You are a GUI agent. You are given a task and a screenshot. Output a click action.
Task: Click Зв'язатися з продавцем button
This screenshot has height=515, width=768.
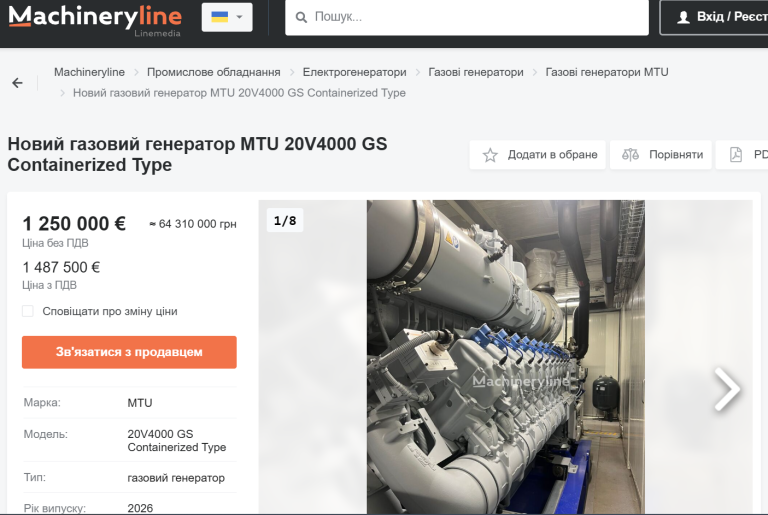point(129,352)
